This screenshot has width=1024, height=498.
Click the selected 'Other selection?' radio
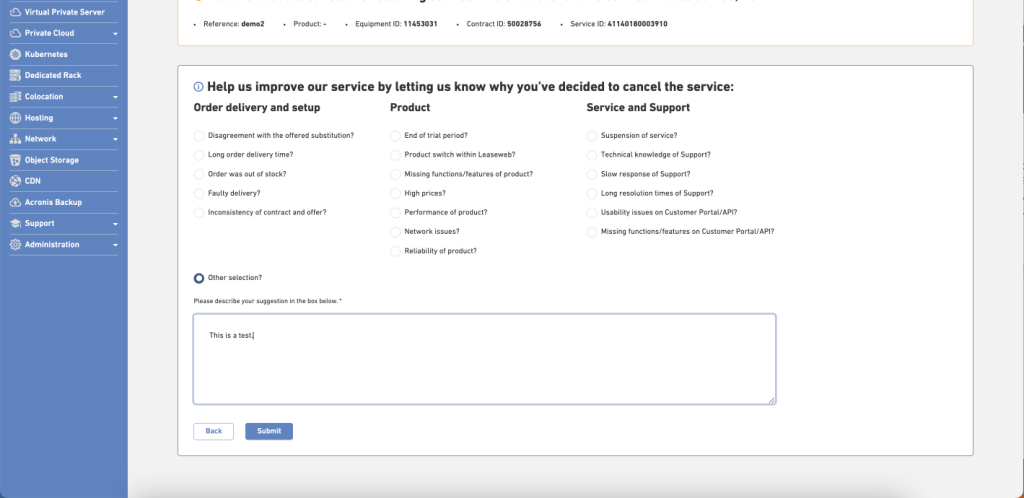[199, 278]
